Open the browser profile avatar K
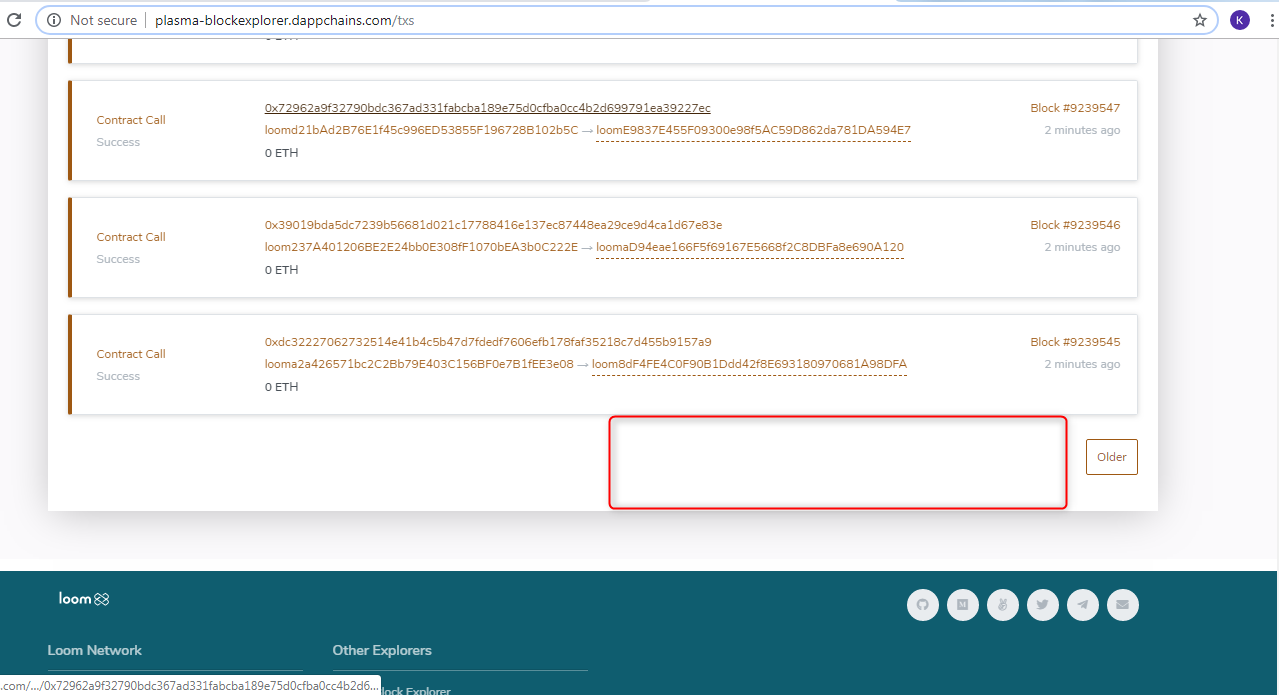 click(1239, 19)
